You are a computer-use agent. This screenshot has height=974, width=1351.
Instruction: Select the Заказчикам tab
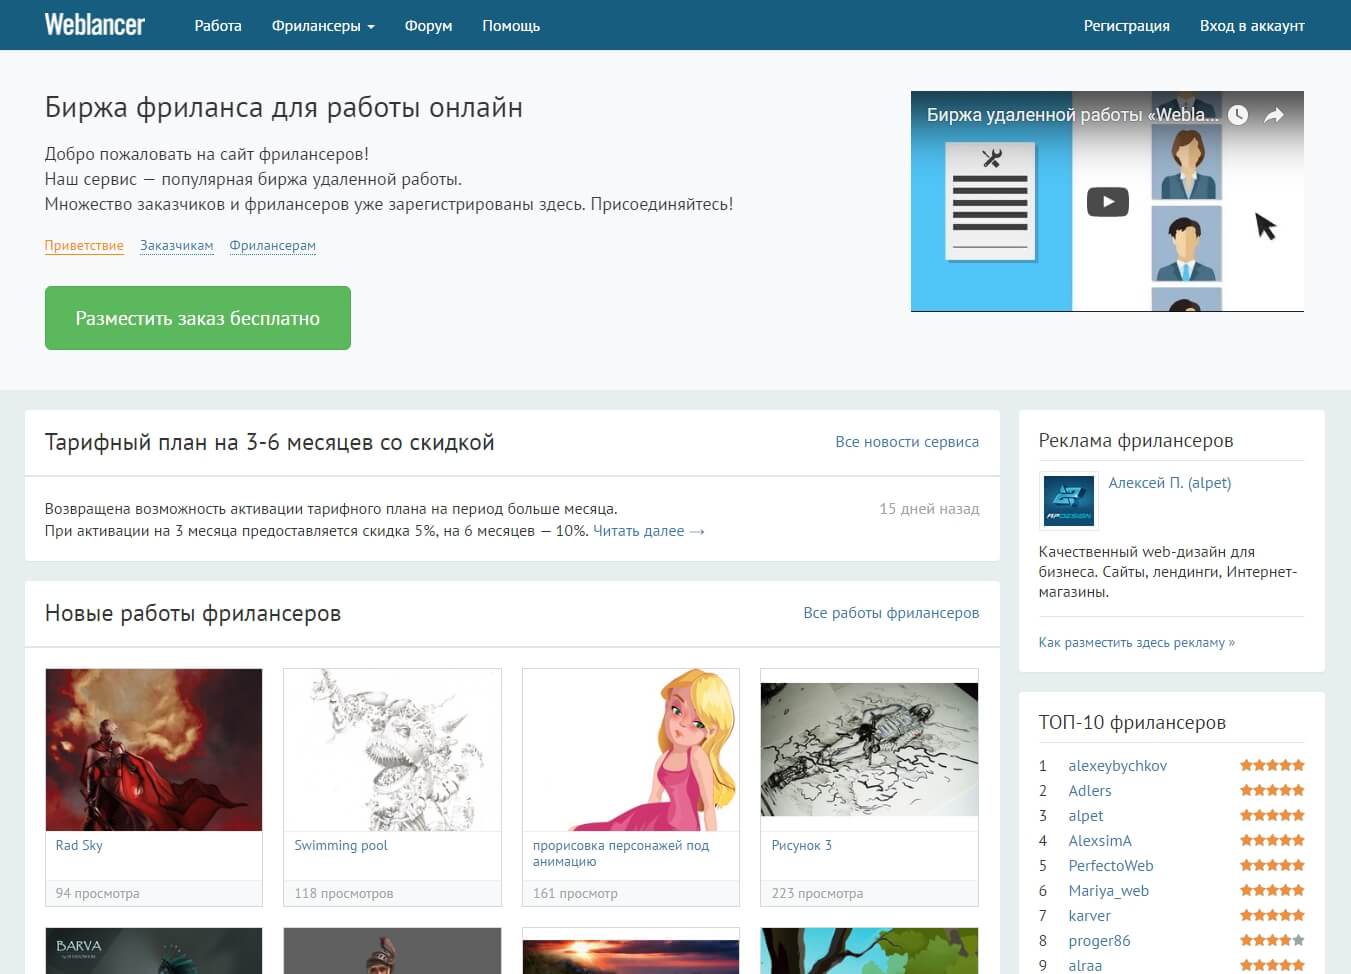177,246
